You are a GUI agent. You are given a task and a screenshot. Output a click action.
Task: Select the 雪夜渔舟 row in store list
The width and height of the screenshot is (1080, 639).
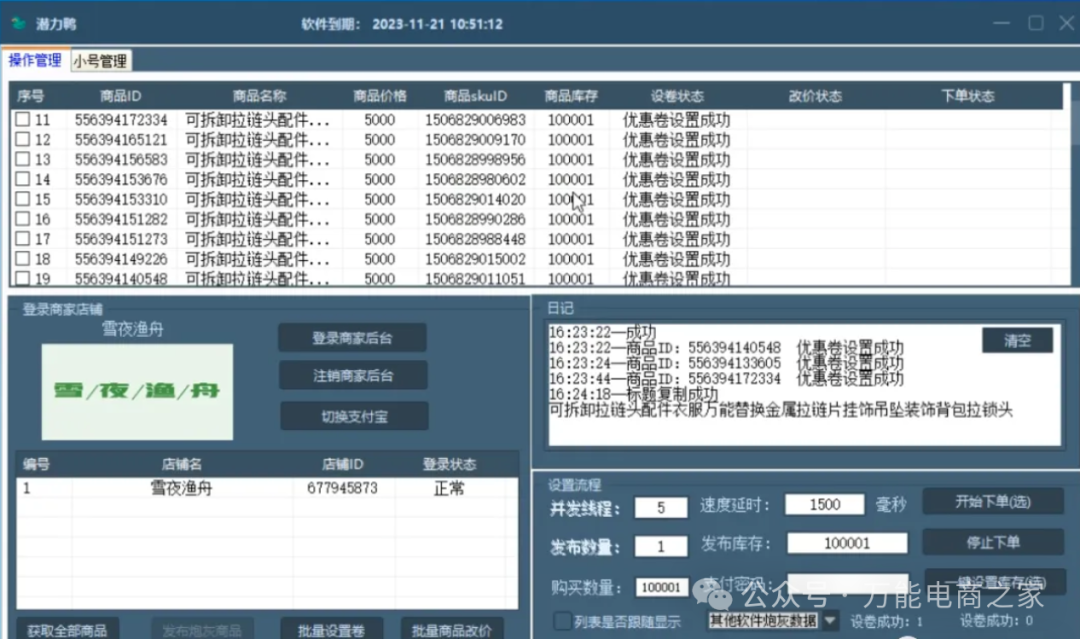point(180,489)
